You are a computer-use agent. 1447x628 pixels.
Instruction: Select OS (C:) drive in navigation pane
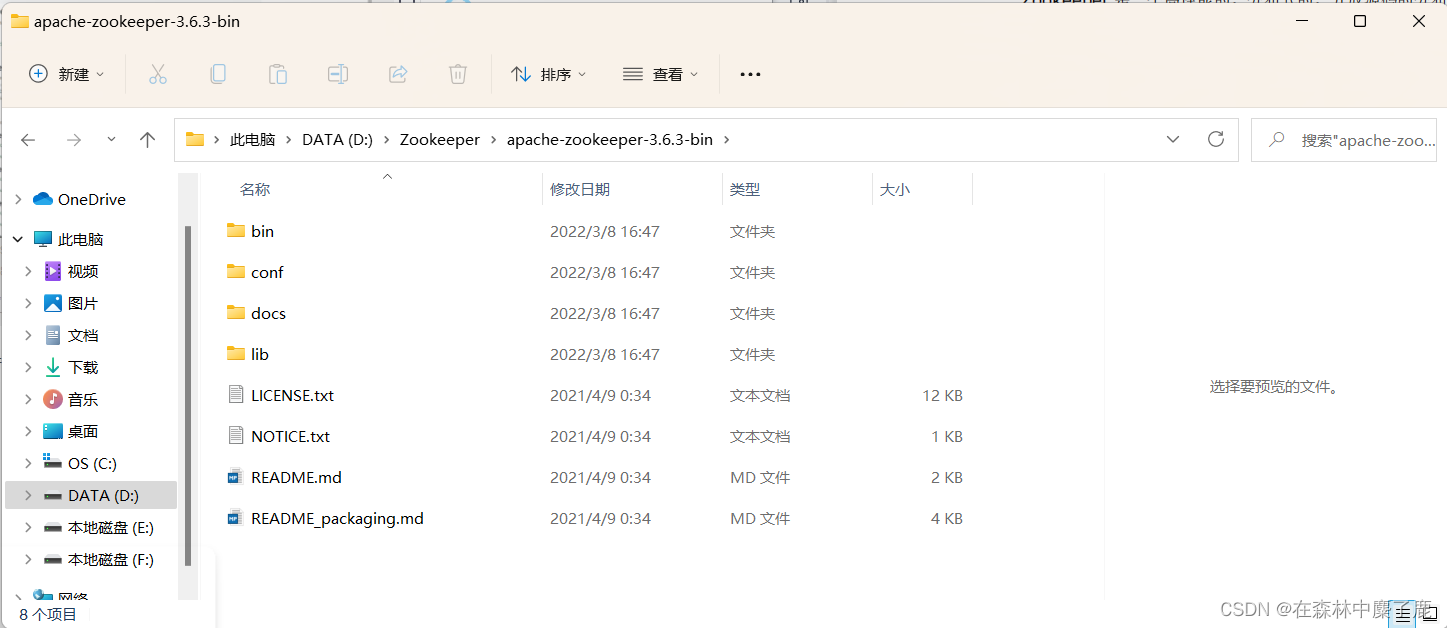pos(92,463)
